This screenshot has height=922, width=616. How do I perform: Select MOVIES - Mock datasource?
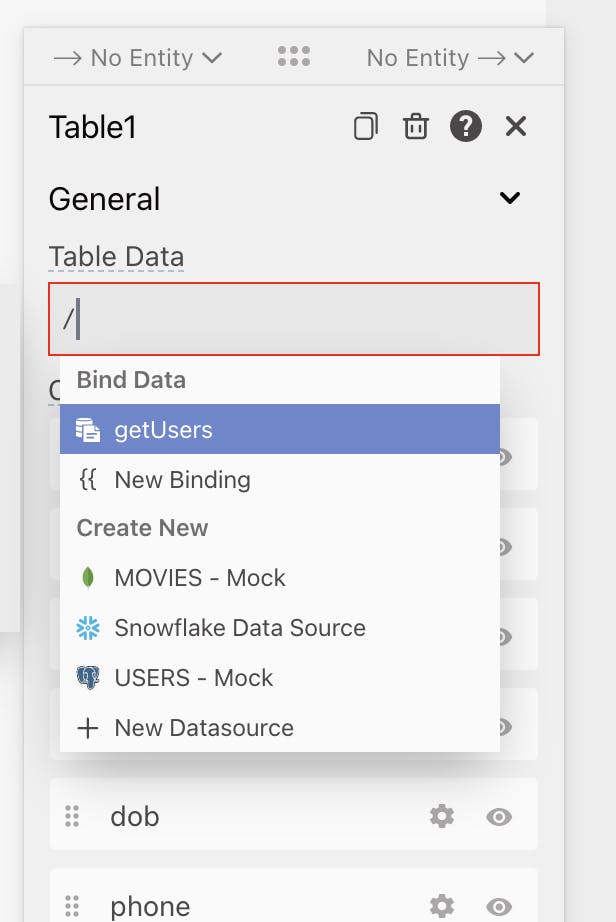(200, 578)
